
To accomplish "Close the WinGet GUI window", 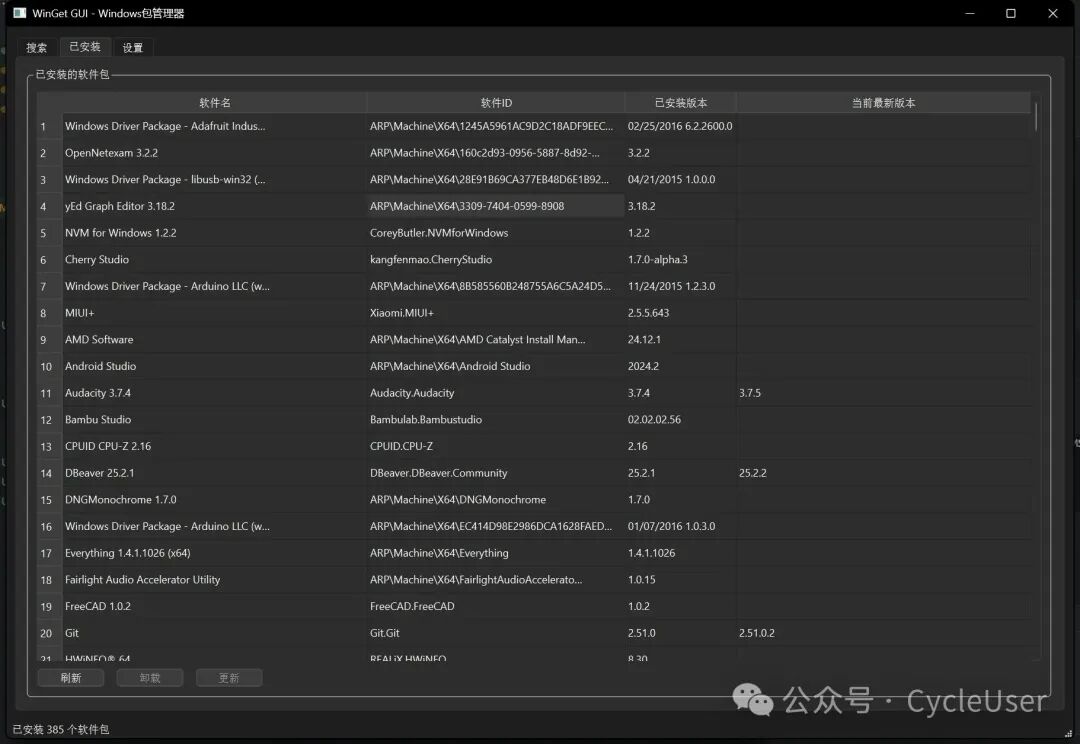I will click(1052, 13).
